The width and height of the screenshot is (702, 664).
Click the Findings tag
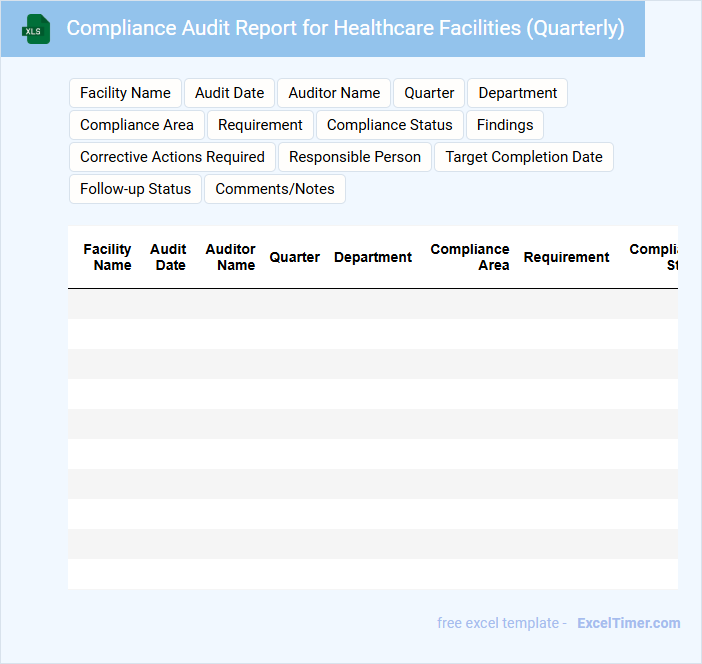coord(505,125)
